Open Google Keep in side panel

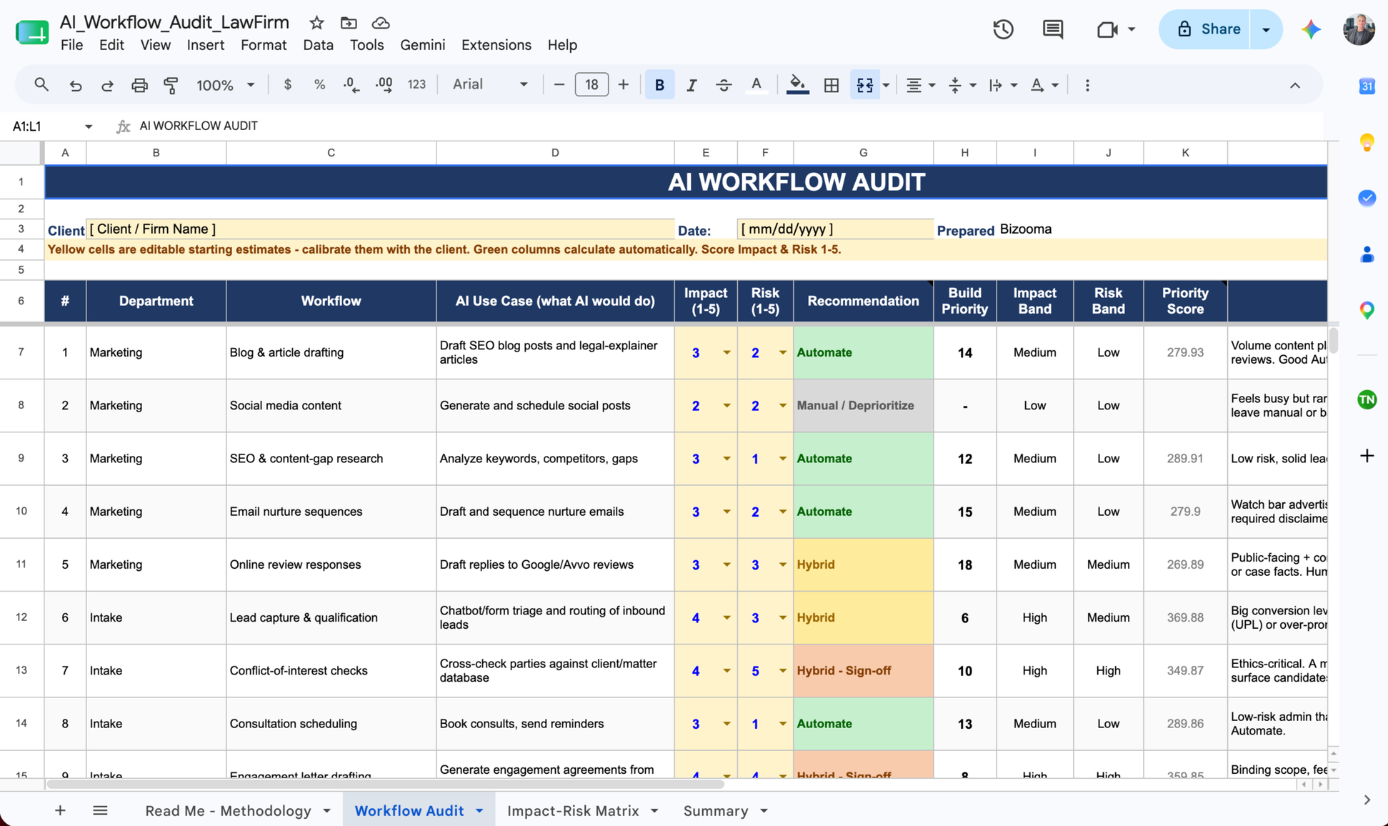coord(1367,142)
